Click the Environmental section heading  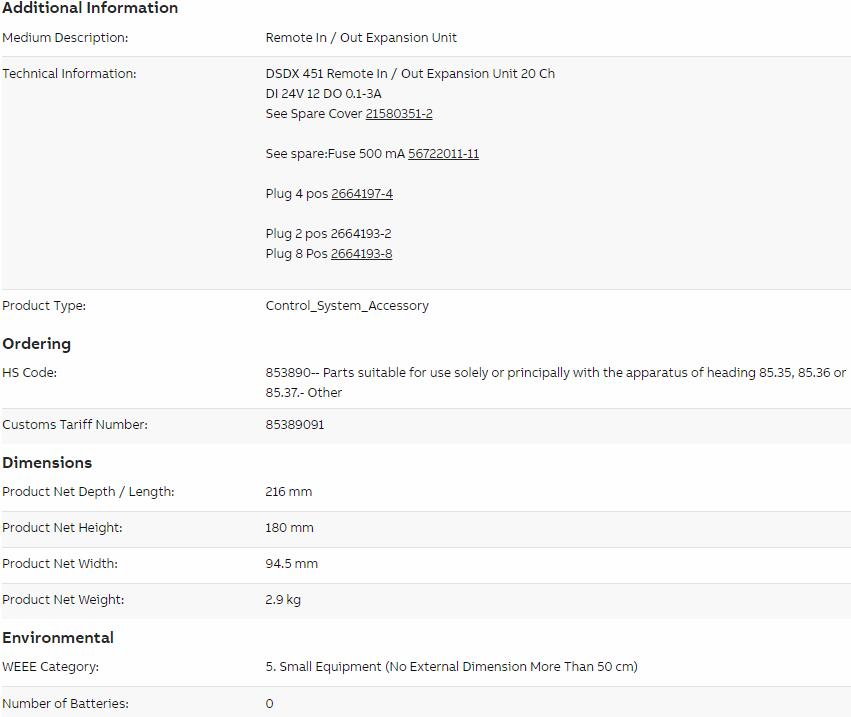[58, 638]
